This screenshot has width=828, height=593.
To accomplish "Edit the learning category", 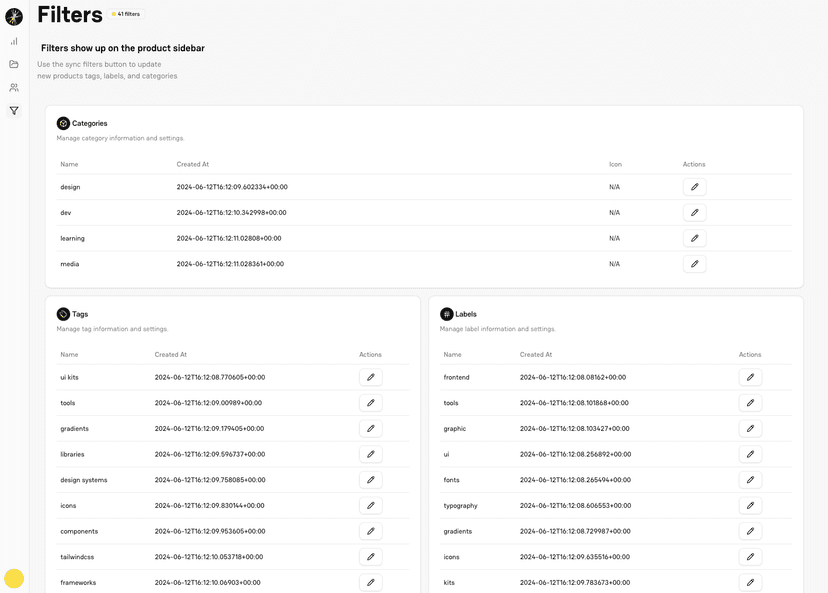I will pos(694,238).
